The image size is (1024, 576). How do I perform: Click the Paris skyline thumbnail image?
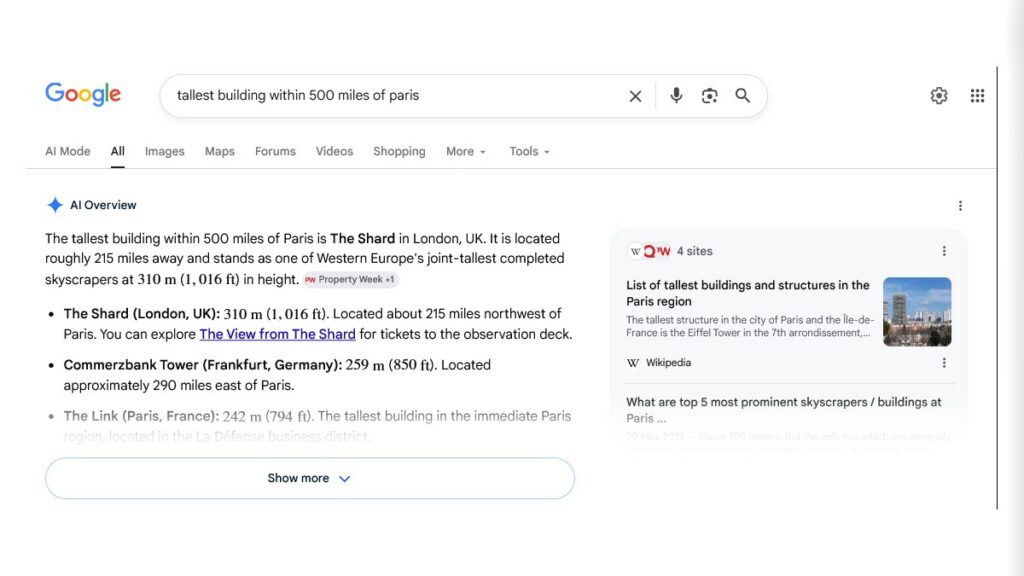tap(917, 312)
